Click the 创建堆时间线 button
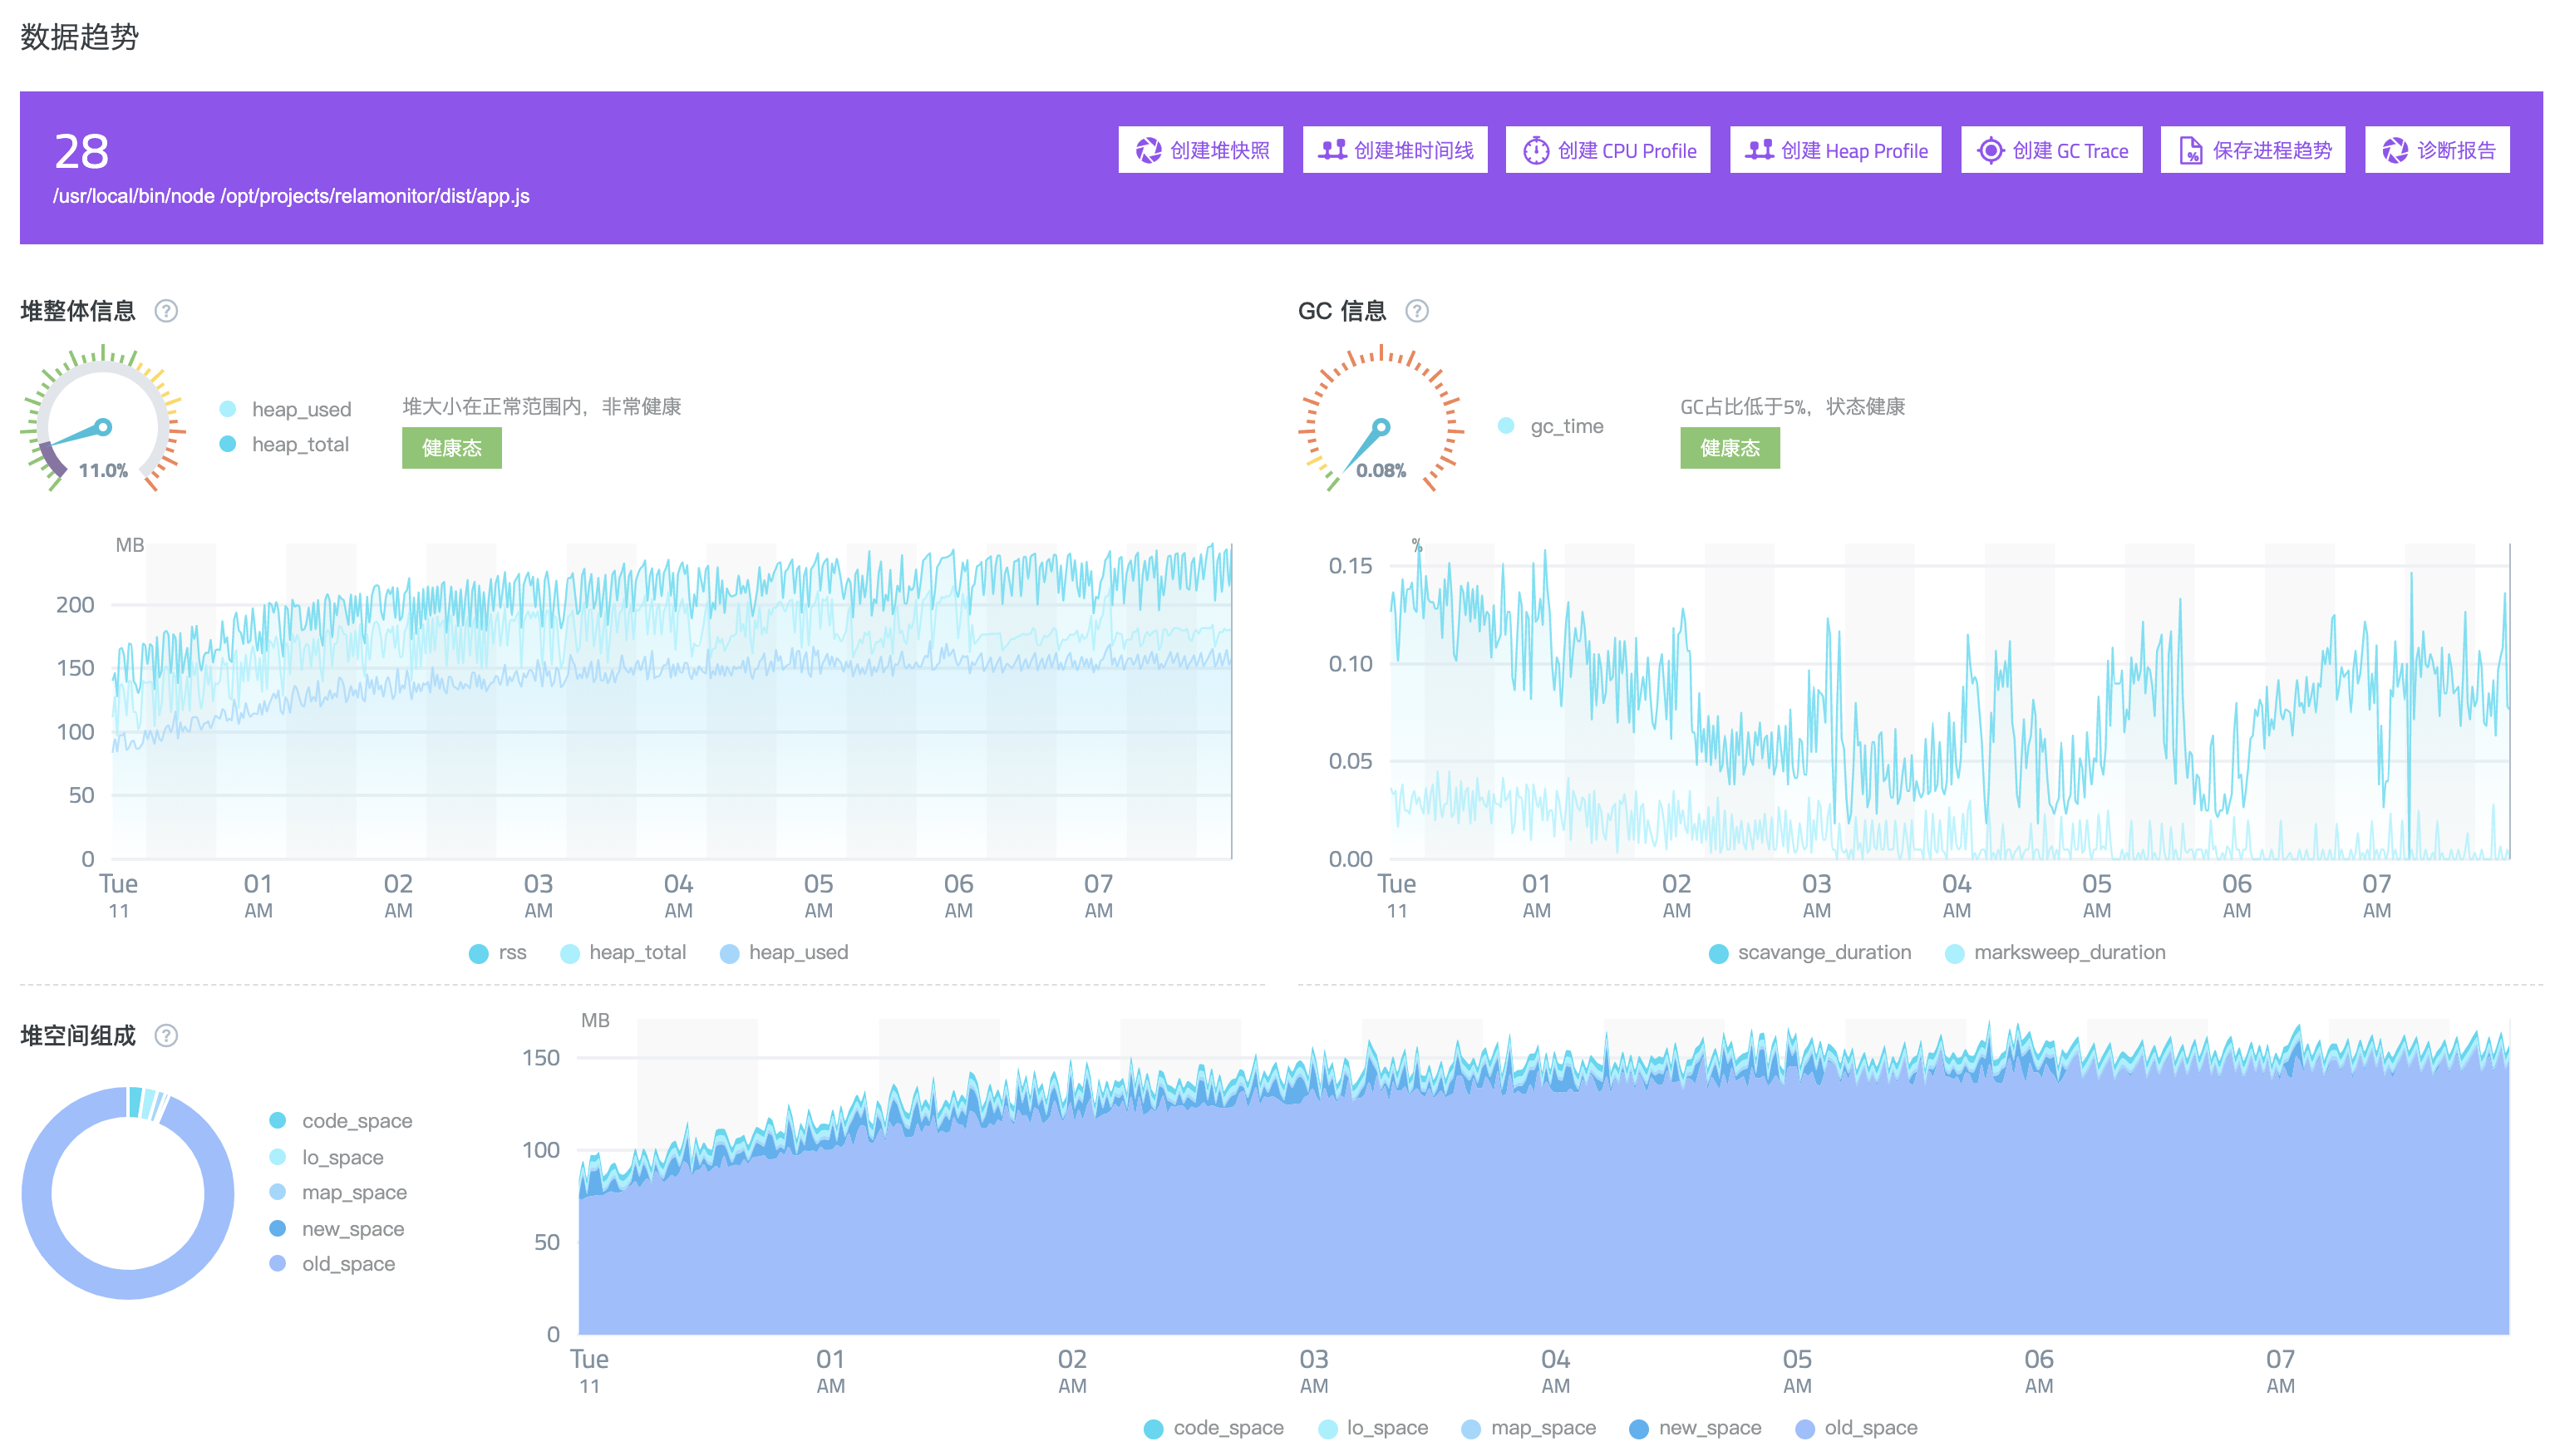 1394,150
